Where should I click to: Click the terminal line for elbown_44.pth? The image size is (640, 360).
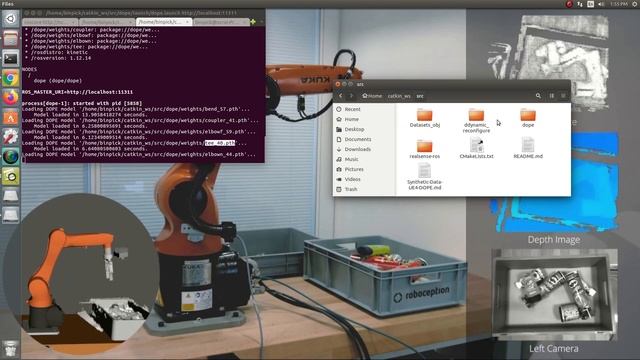139,154
